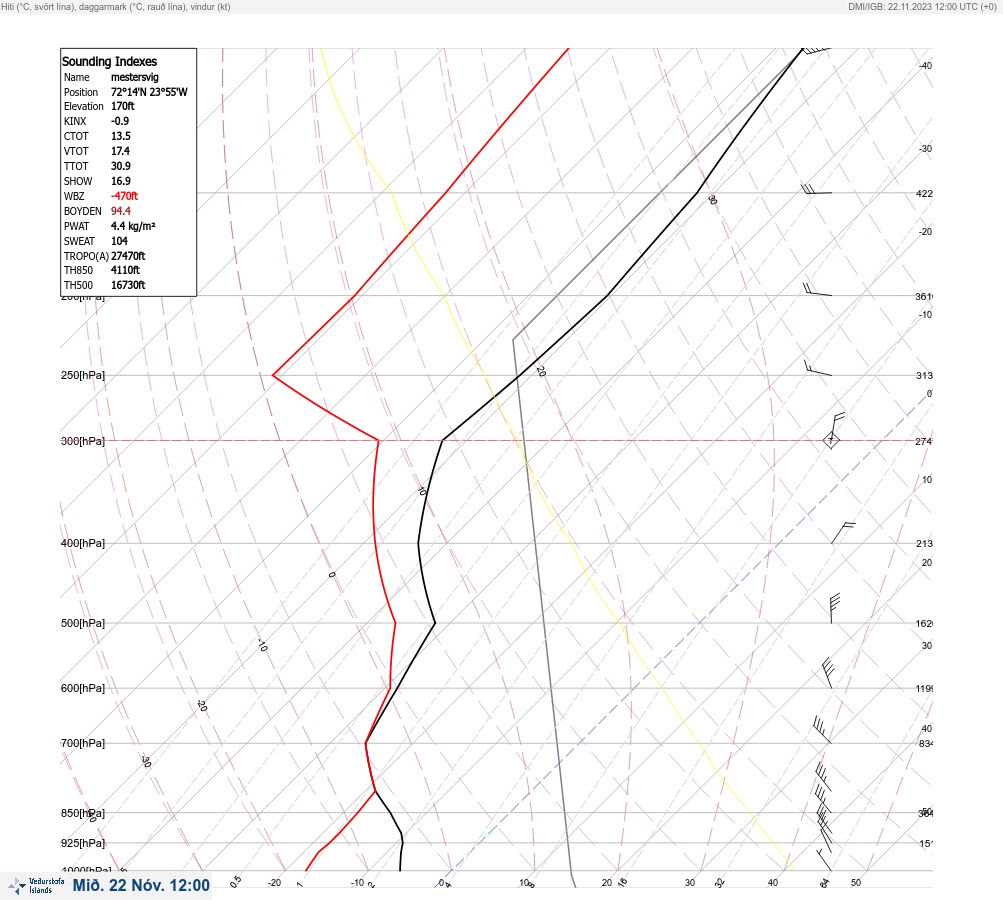1003x900 pixels.
Task: Click the 925[hPa] pressure label
Action: [83, 843]
